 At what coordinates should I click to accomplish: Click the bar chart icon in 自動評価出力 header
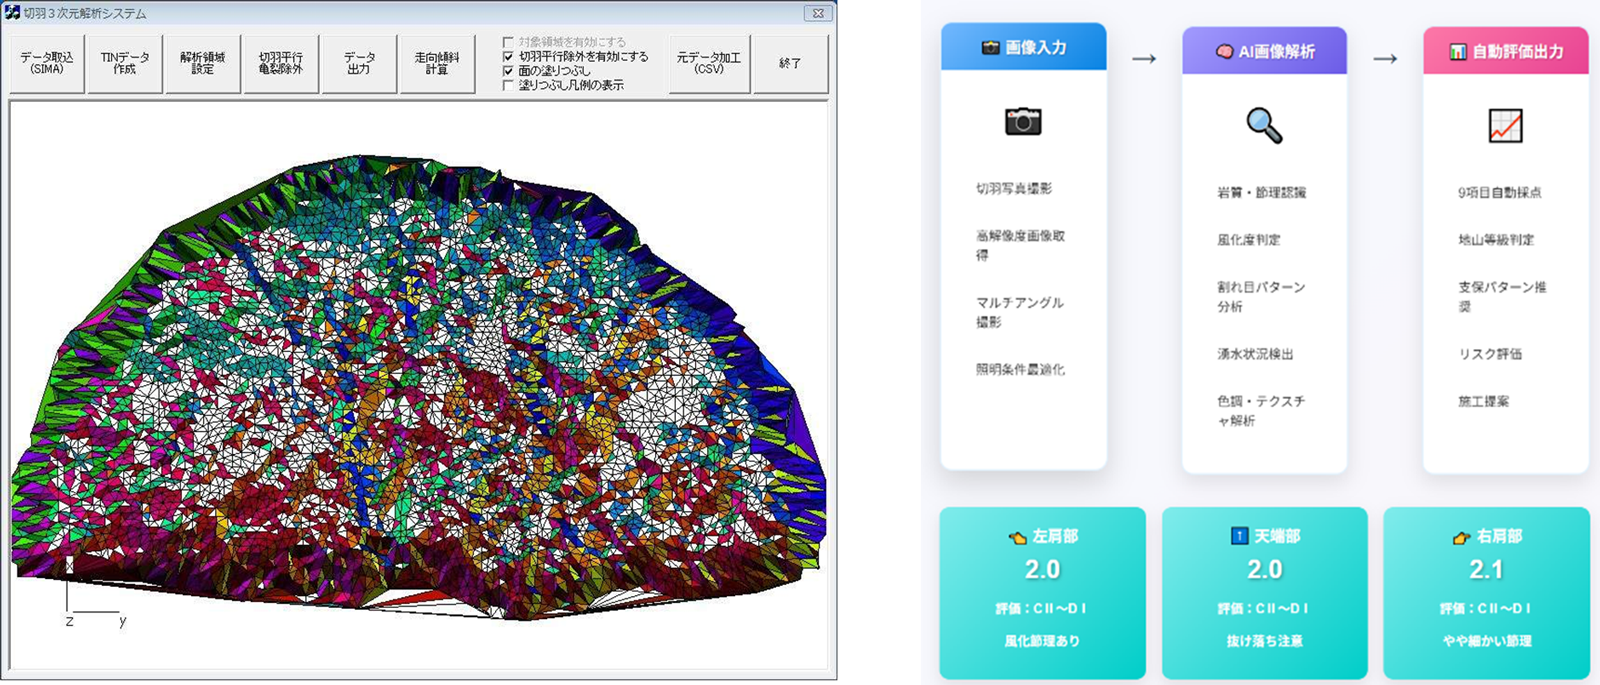click(1458, 51)
